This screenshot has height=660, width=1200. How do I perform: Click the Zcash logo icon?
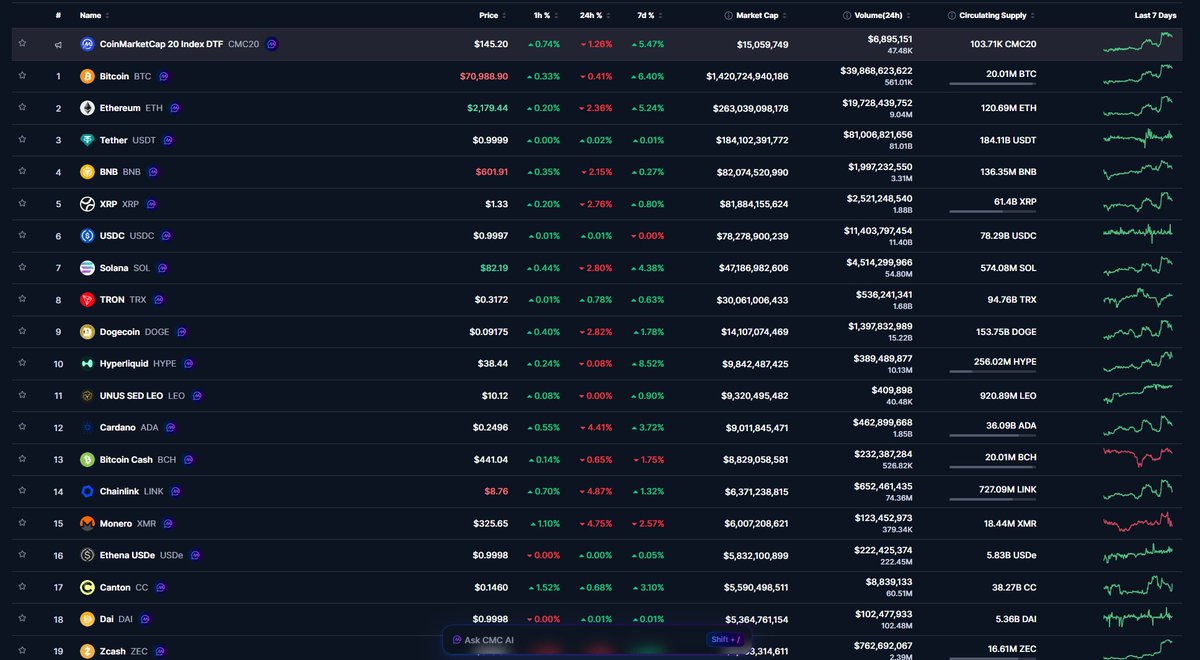[87, 652]
